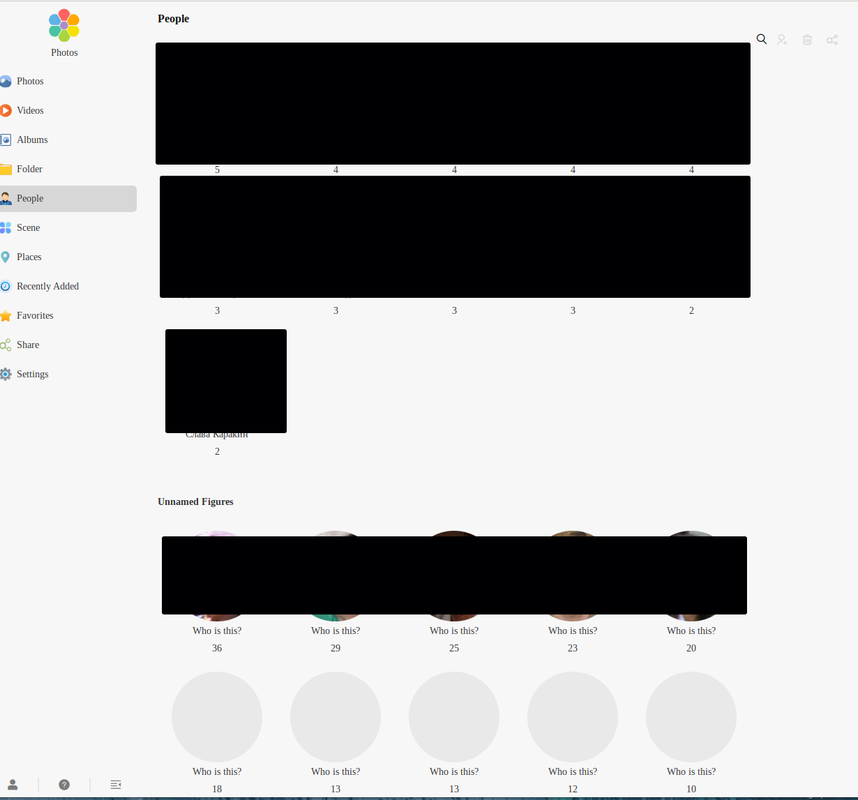Click the People avatar icon in sidebar
The width and height of the screenshot is (858, 800).
tap(5, 198)
